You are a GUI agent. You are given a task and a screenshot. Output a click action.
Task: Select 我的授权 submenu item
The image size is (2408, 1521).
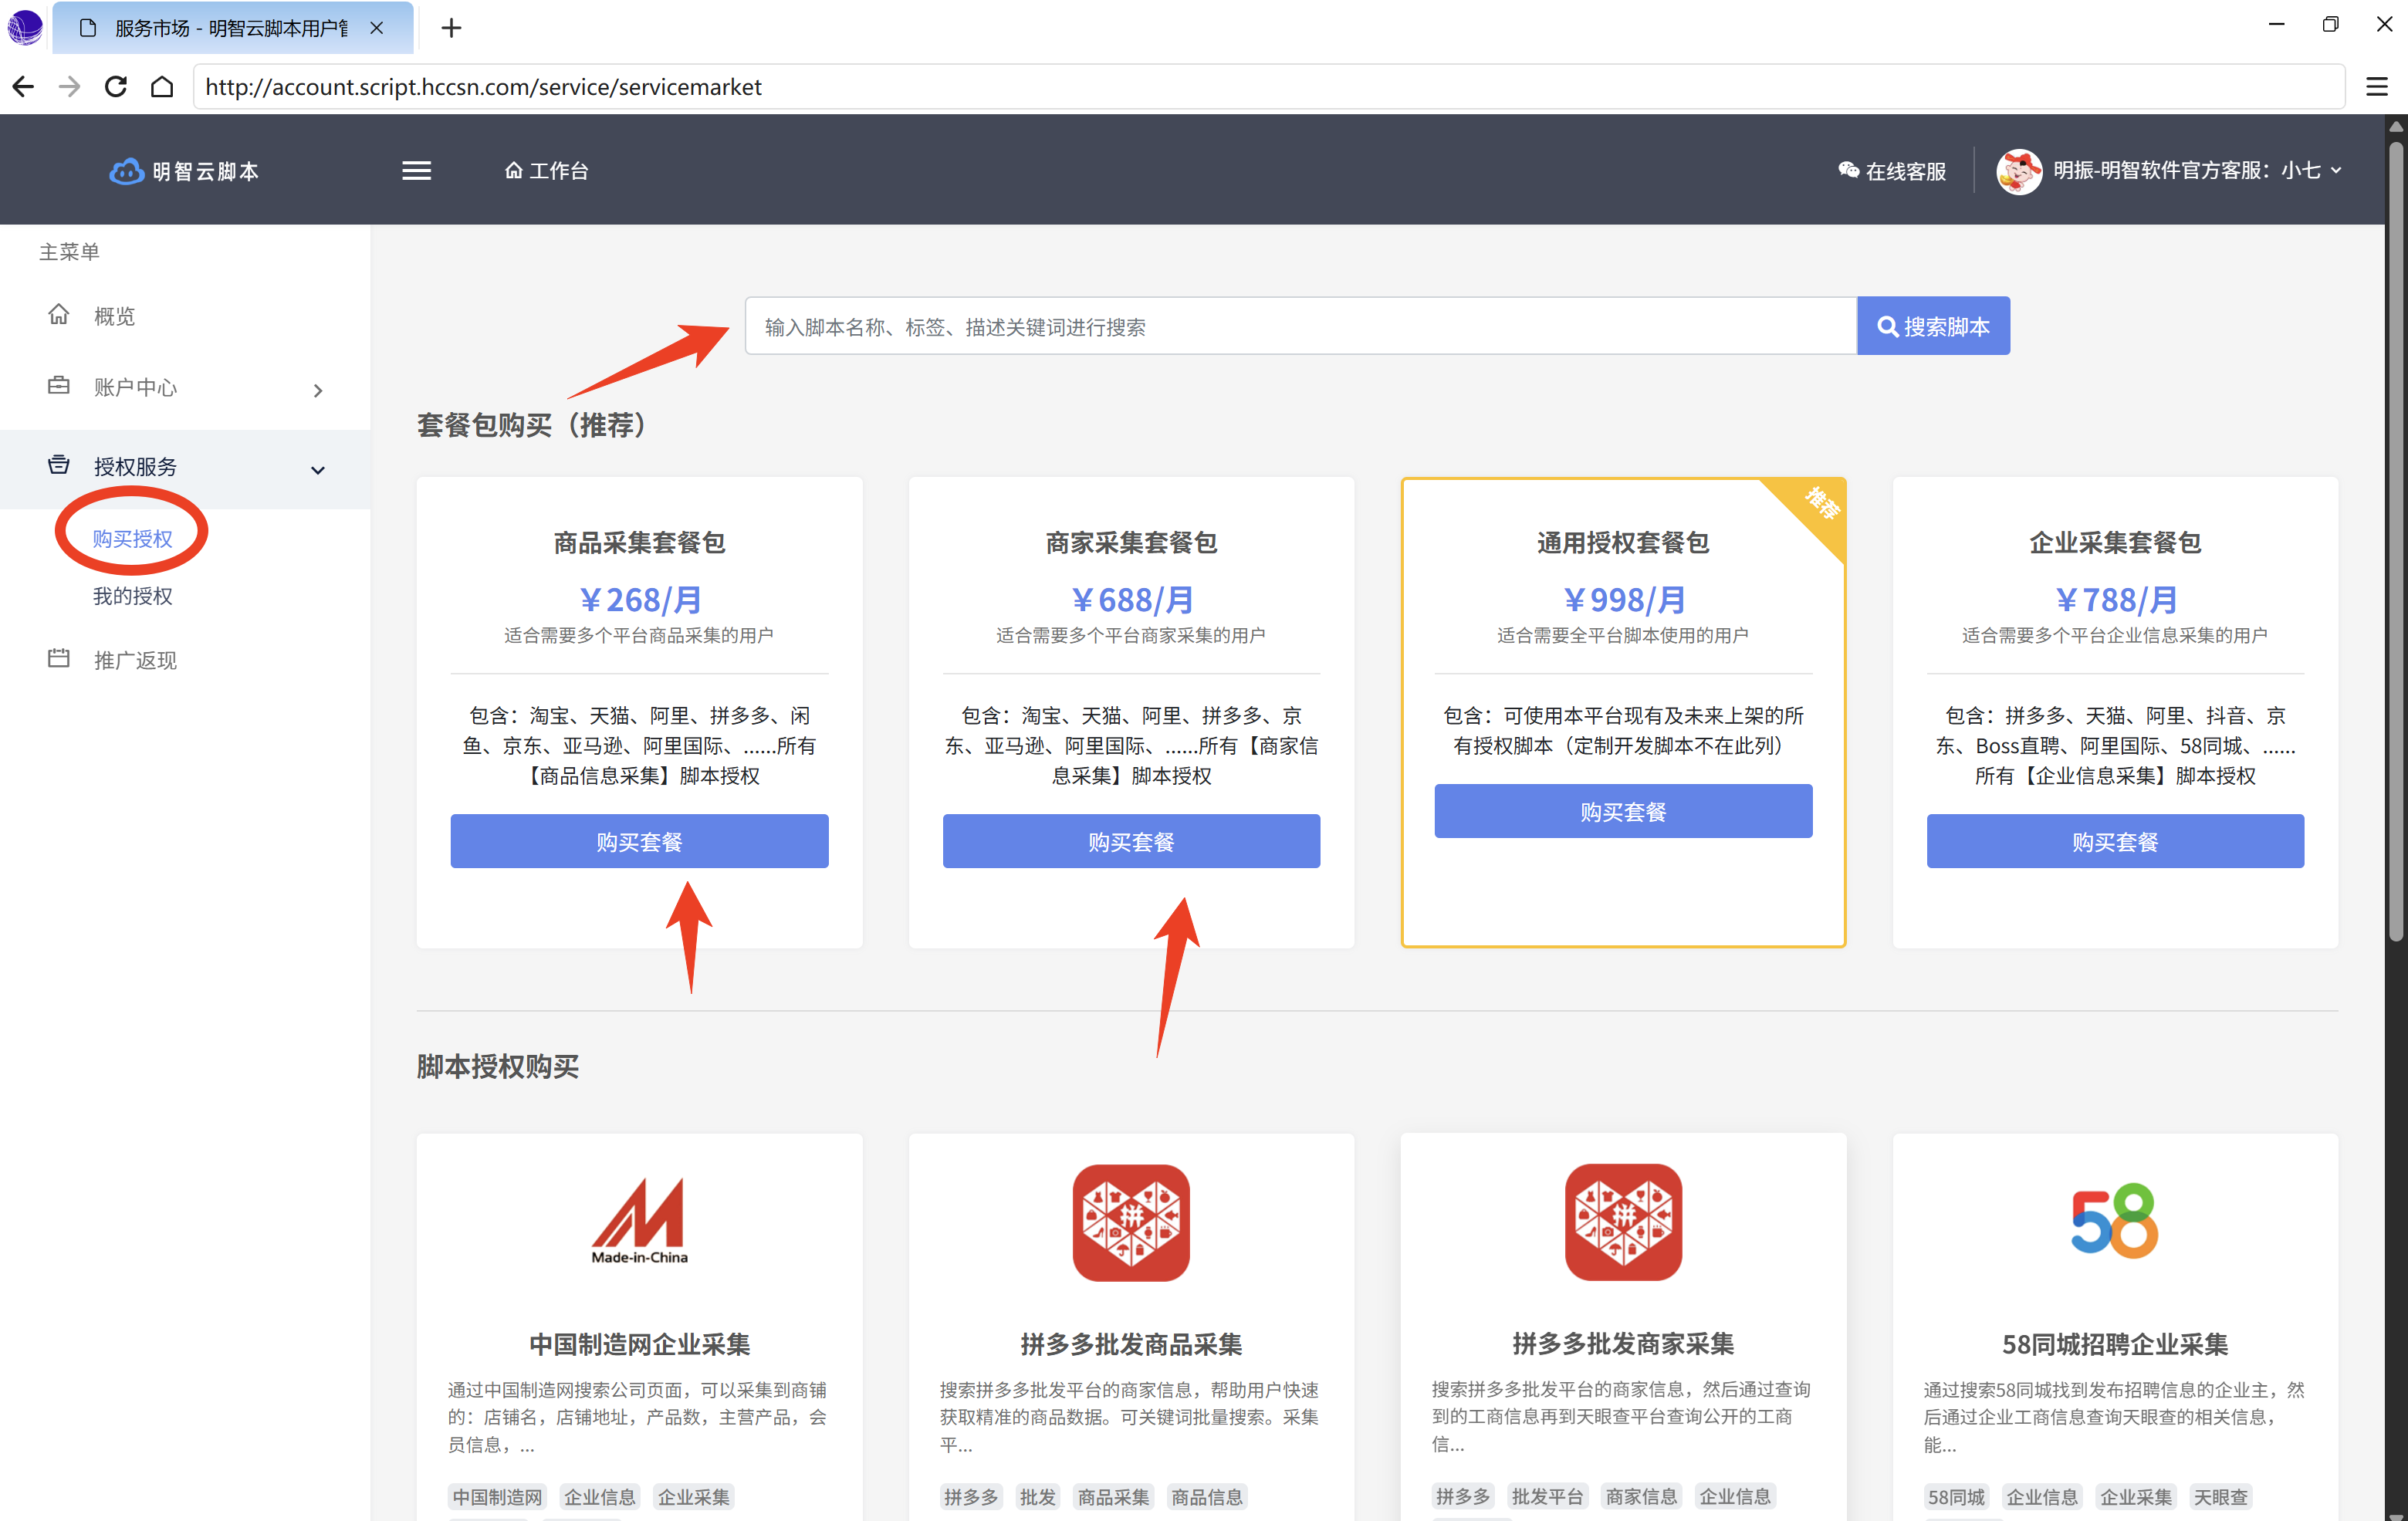132,596
